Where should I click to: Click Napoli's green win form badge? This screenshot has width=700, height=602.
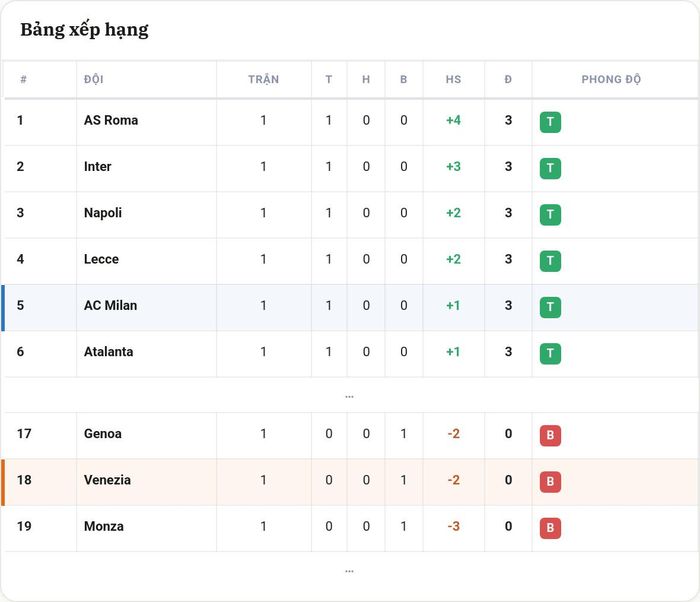point(550,215)
